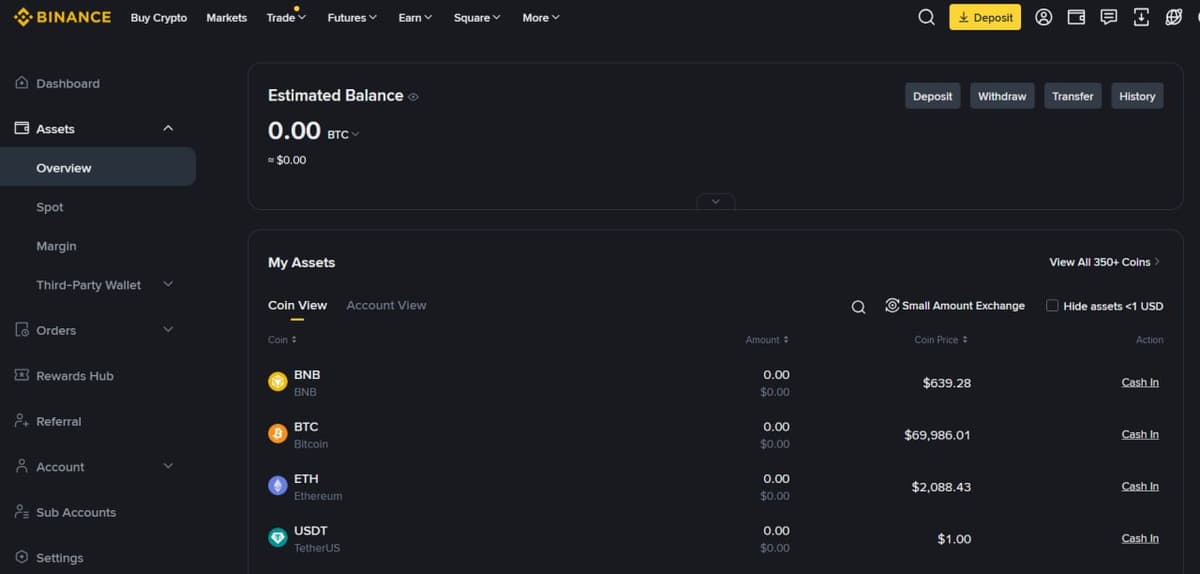
Task: Switch to the Account View tab
Action: [x=386, y=305]
